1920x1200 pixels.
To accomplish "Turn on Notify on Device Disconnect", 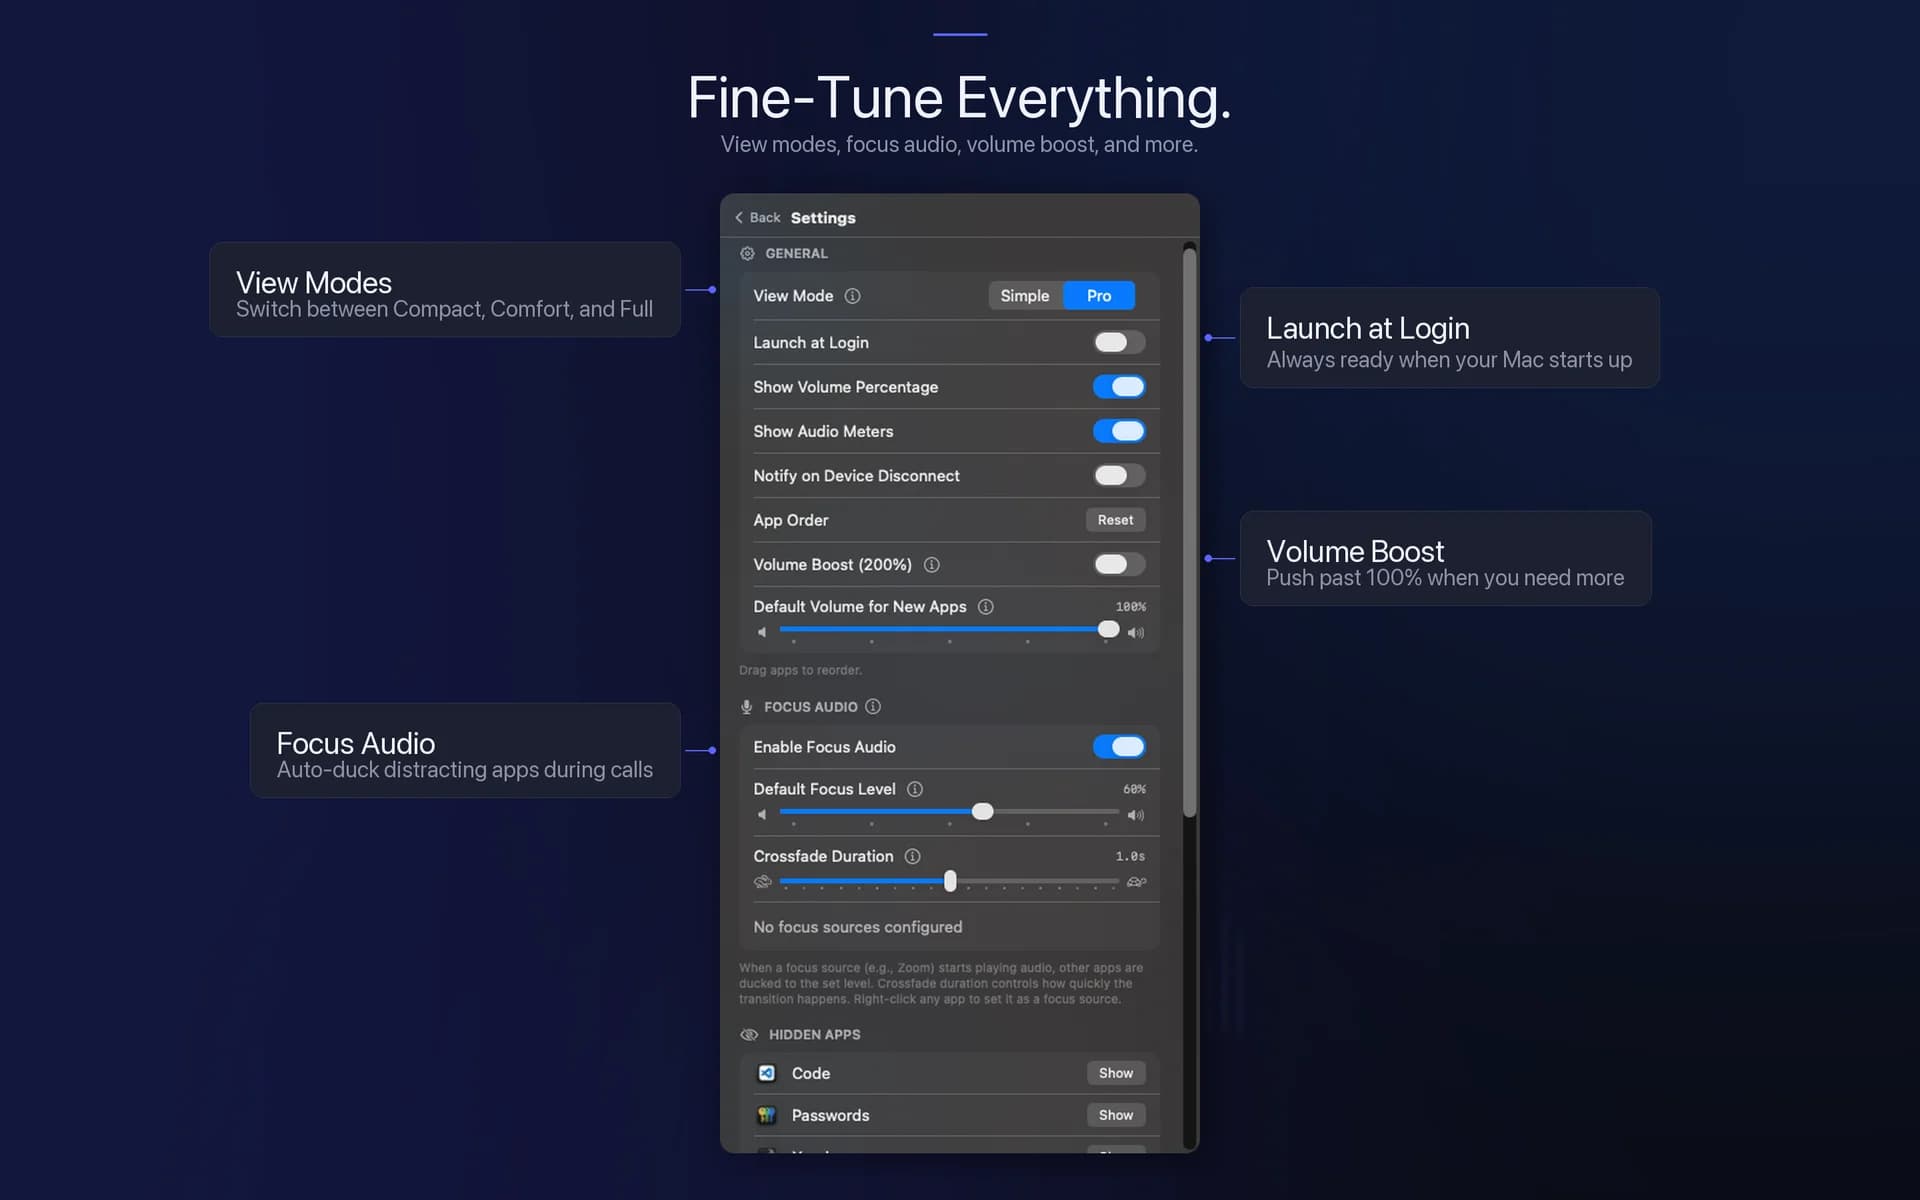I will click(x=1118, y=475).
